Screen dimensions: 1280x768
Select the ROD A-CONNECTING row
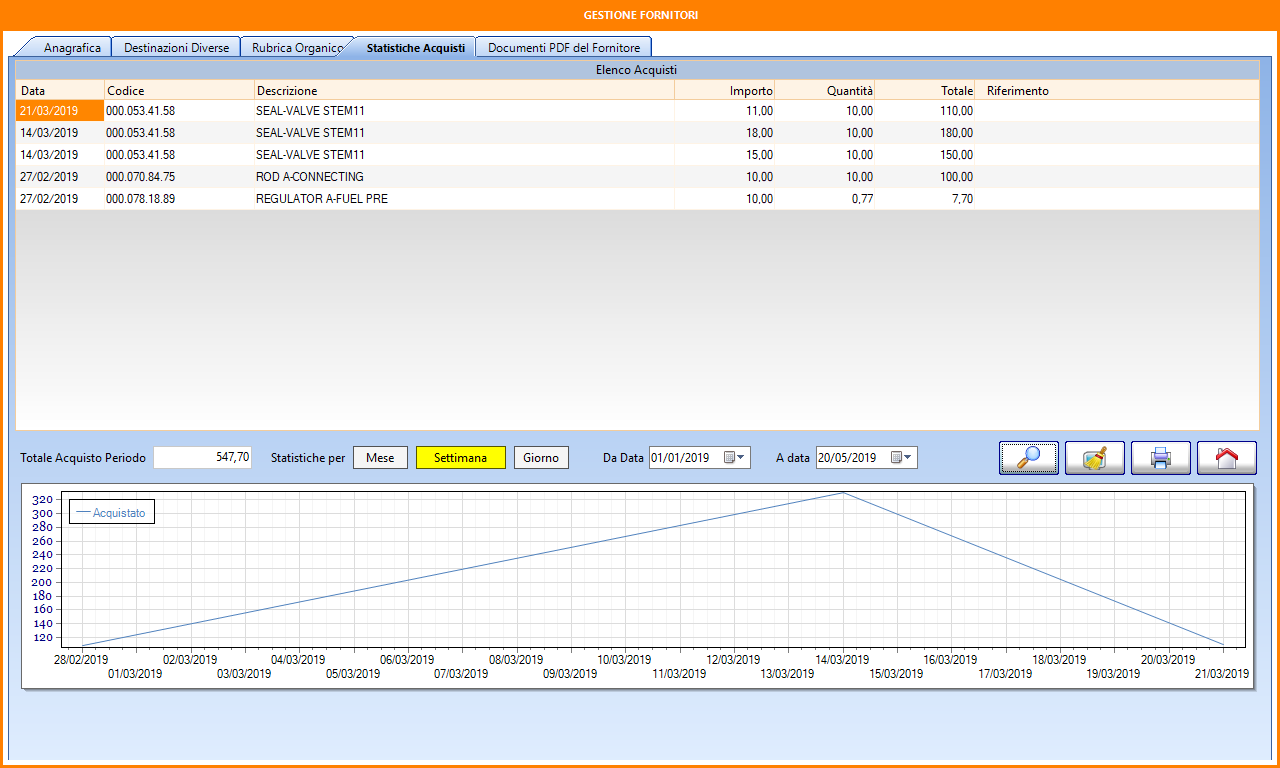[637, 177]
